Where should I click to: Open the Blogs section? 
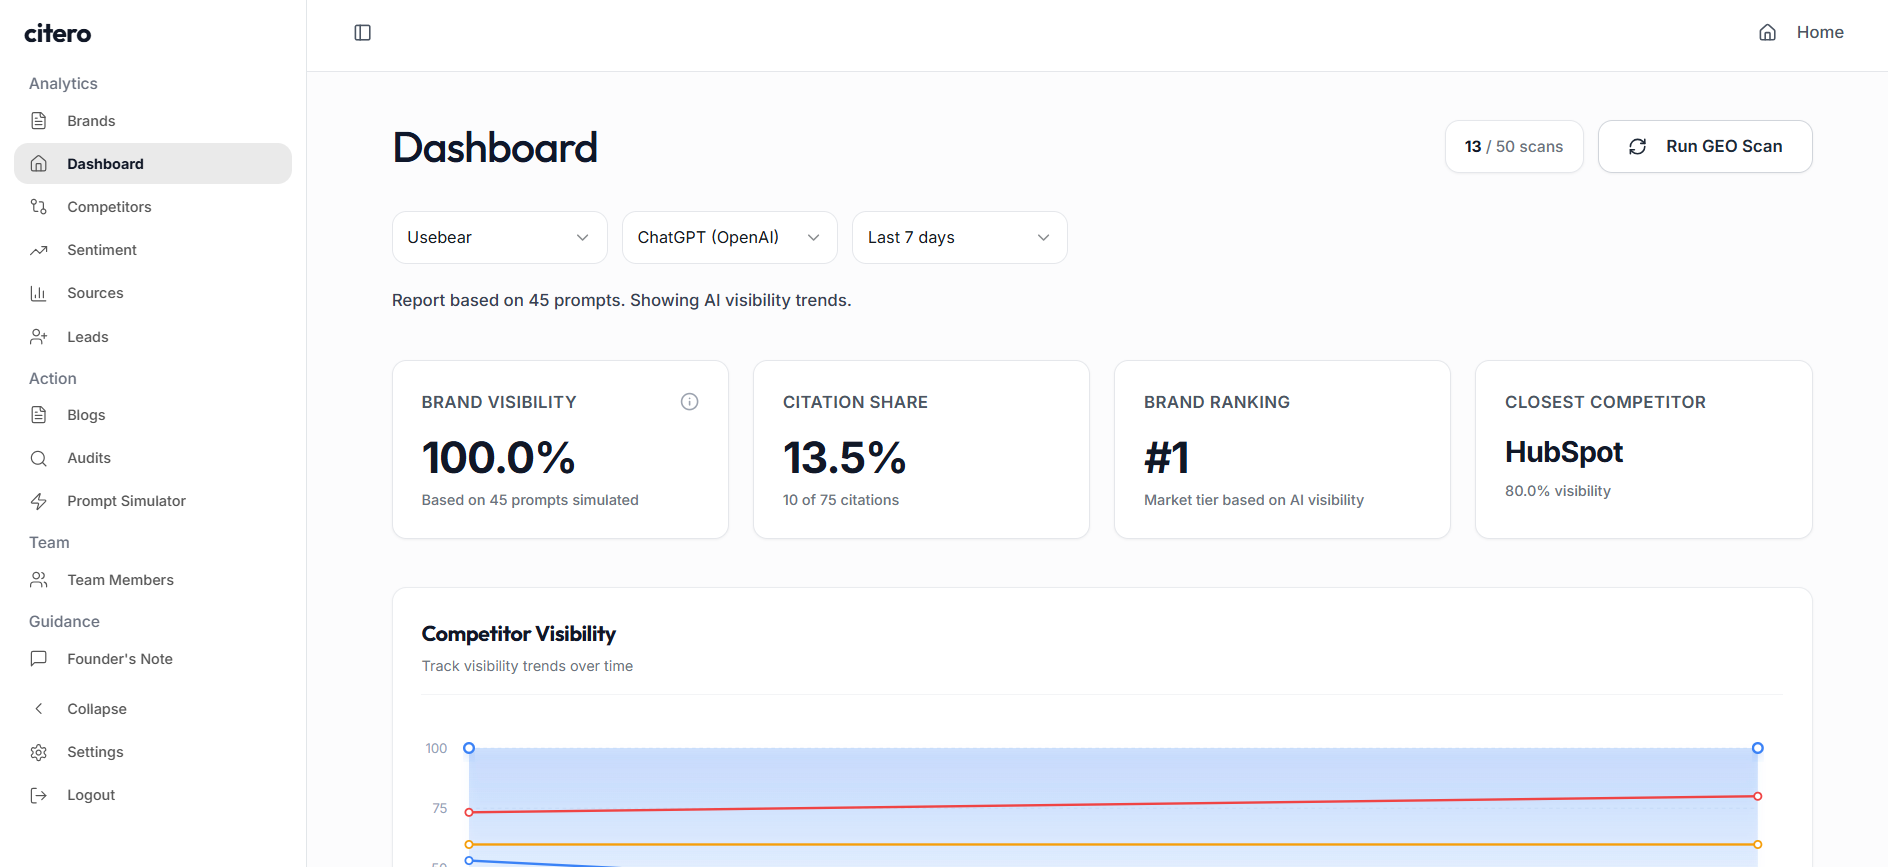click(x=153, y=415)
